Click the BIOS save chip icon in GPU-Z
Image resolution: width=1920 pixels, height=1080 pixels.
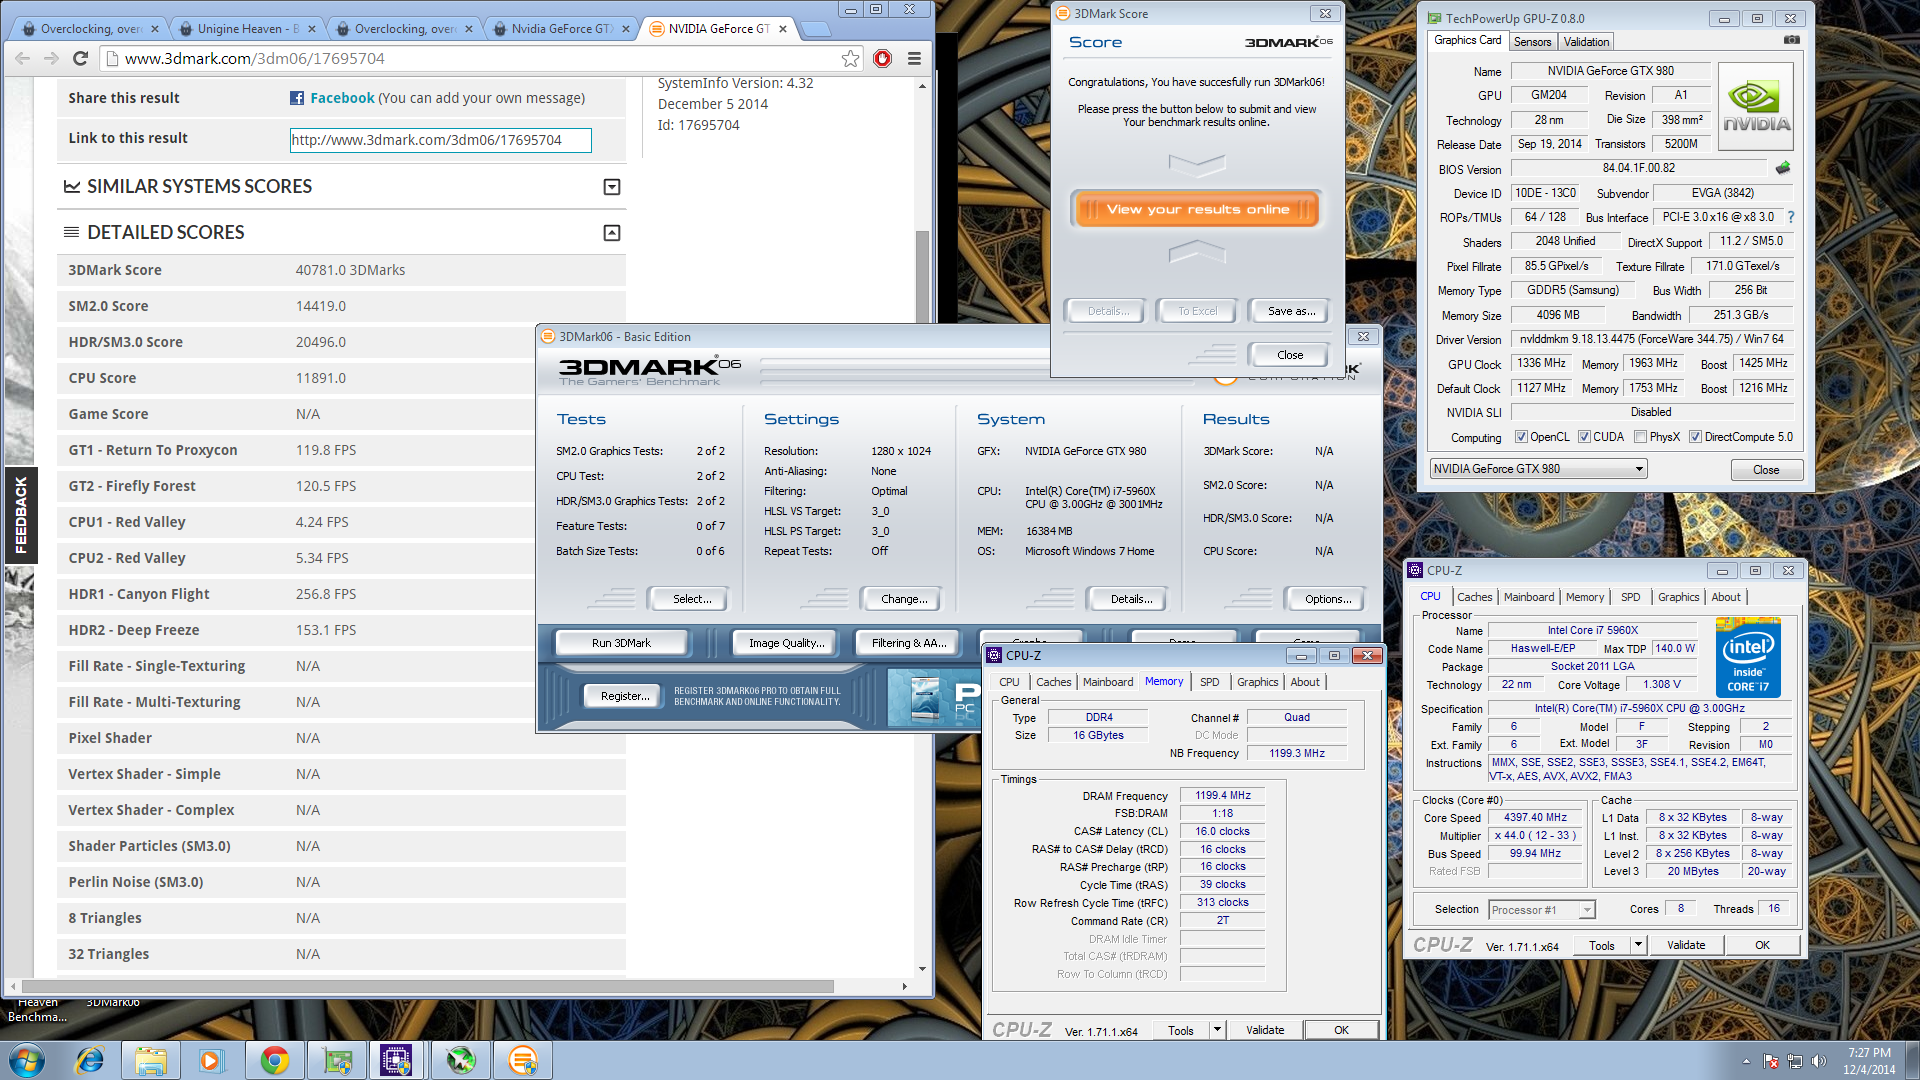point(1782,168)
